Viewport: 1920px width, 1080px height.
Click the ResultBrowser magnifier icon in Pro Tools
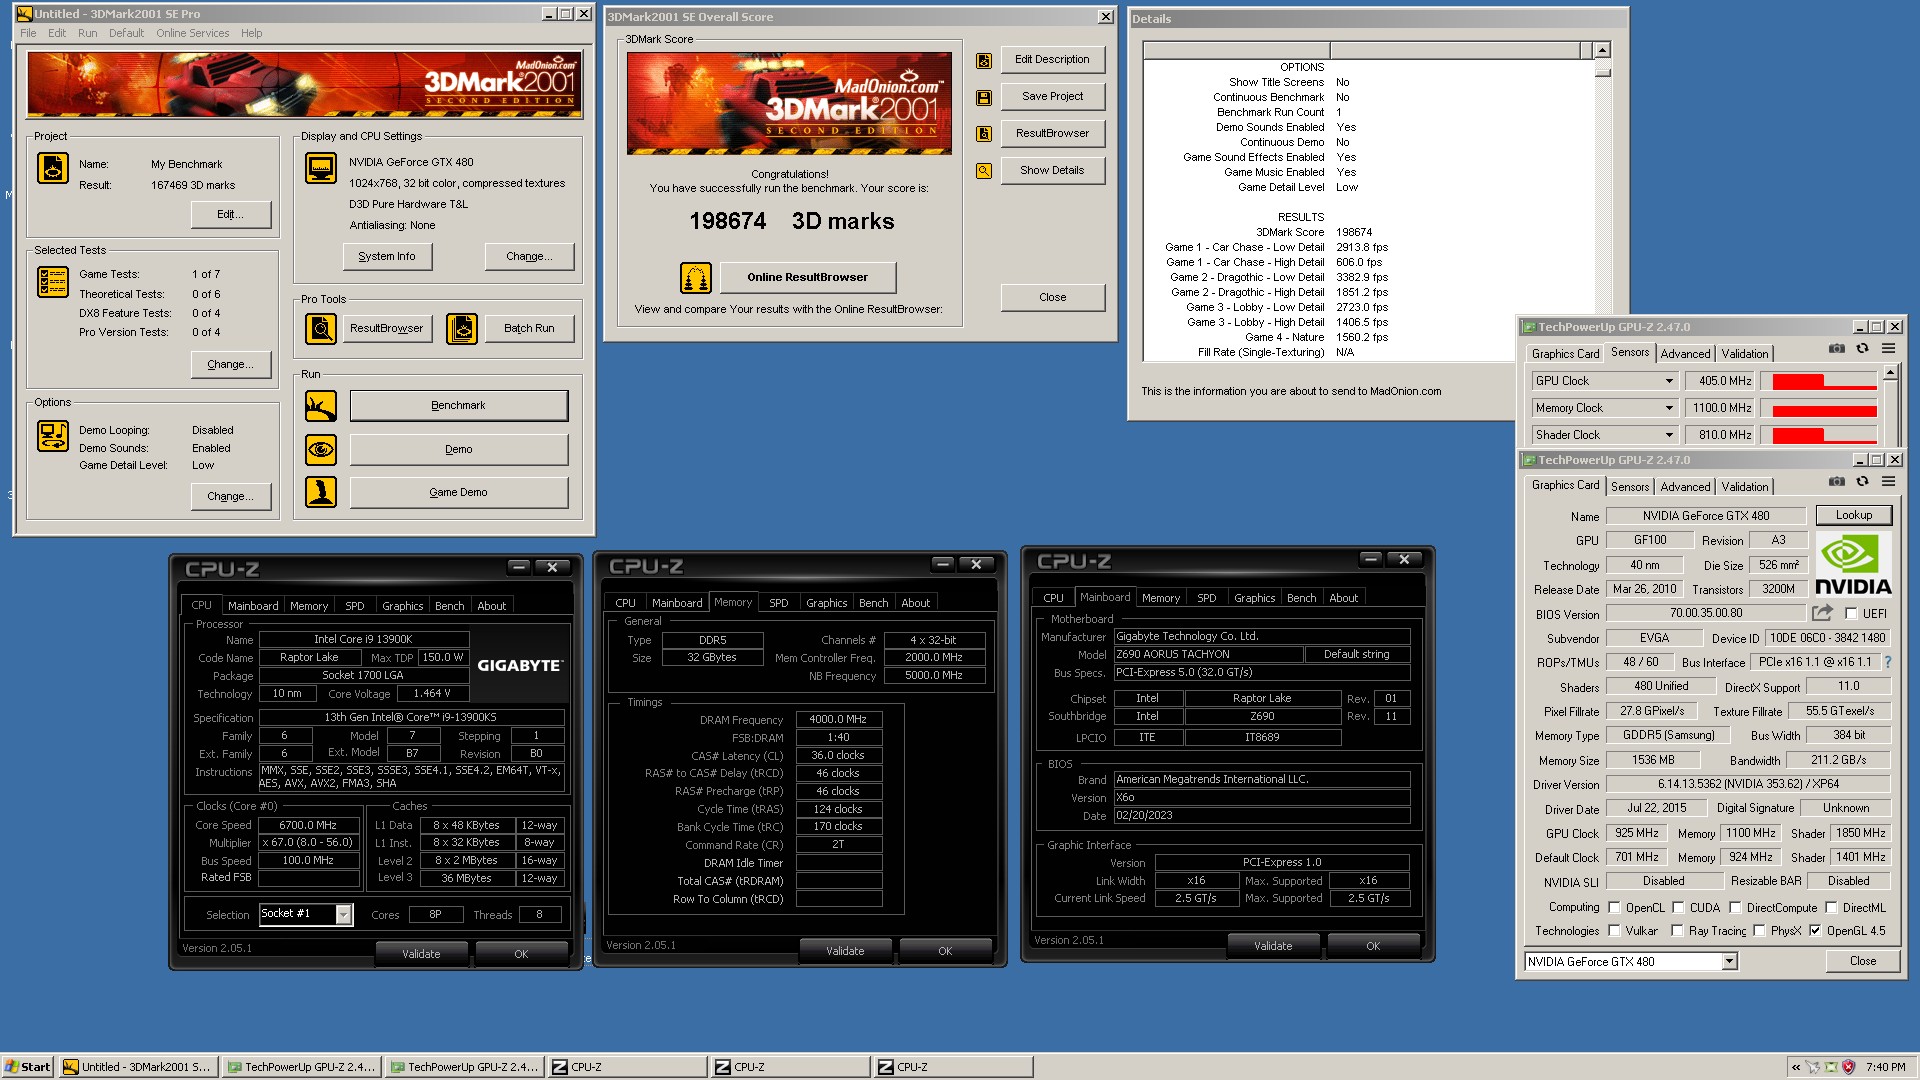tap(321, 328)
